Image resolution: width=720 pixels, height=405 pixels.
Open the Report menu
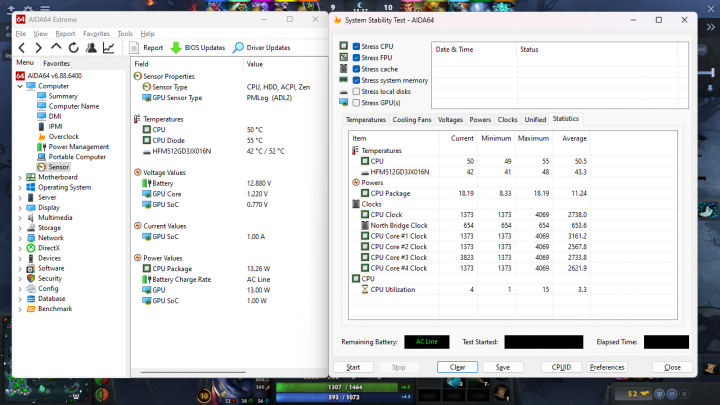tap(65, 34)
